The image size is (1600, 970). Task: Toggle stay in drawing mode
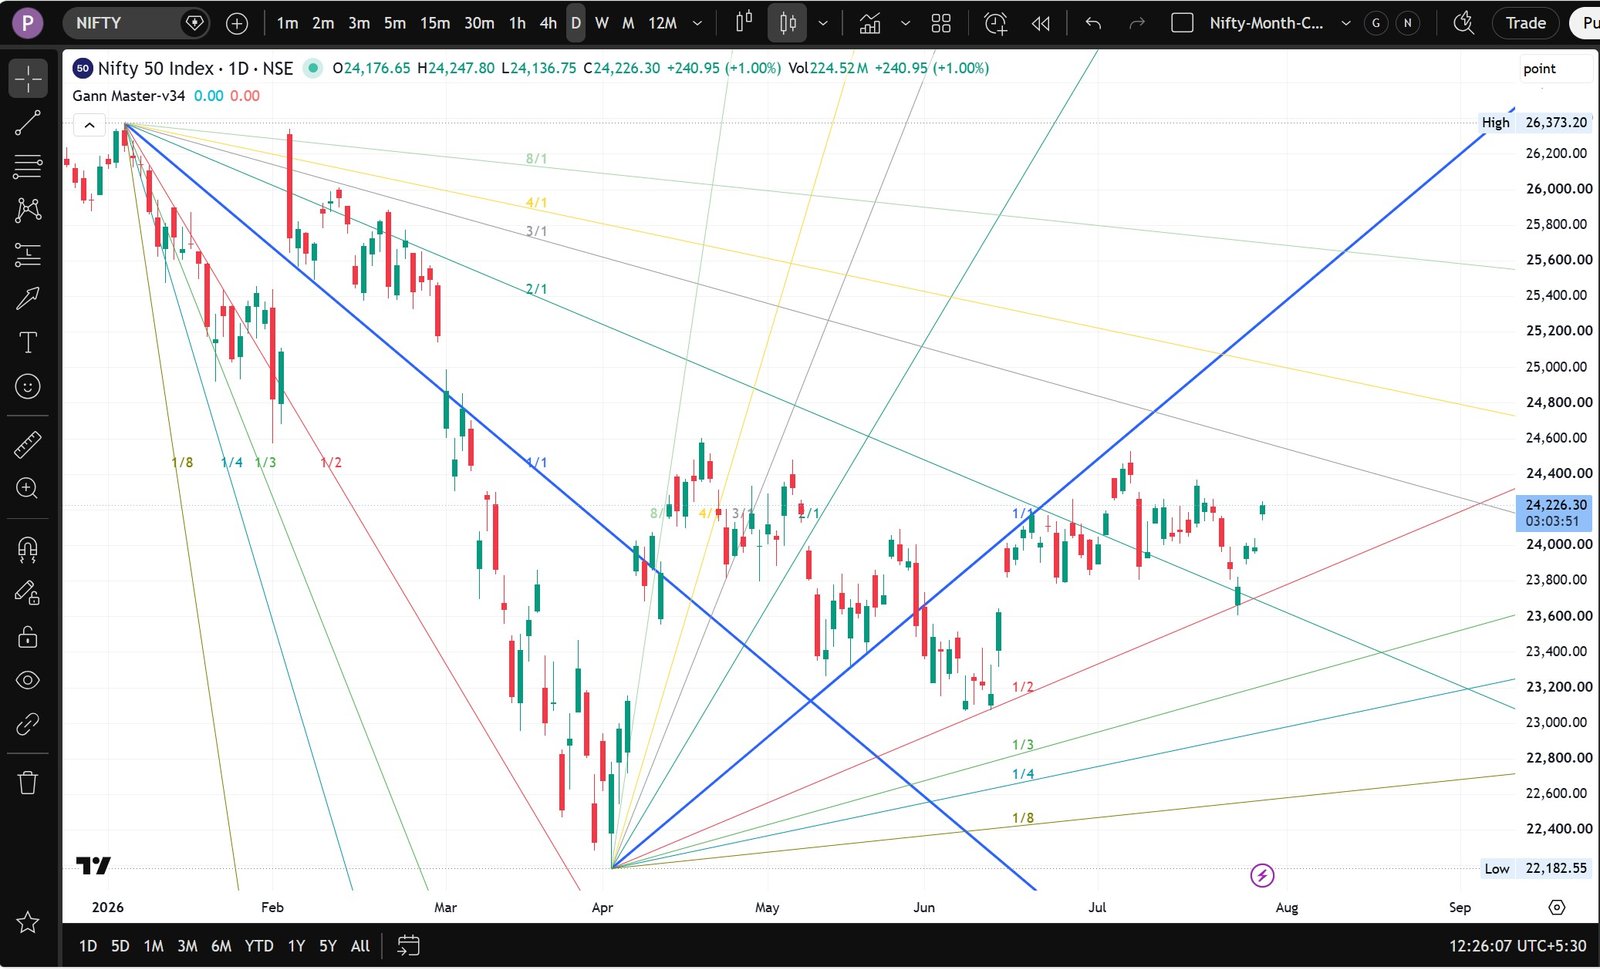click(x=28, y=593)
